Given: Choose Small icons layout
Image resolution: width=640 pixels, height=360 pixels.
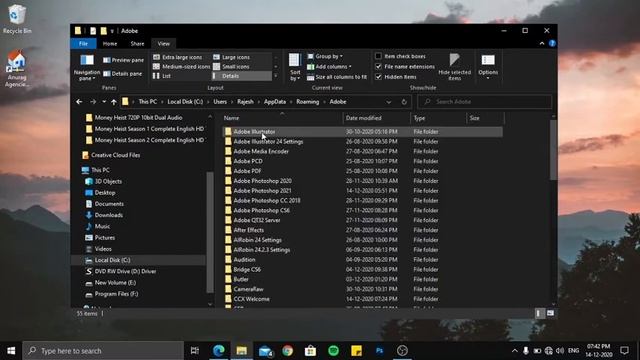Looking at the screenshot, I should (231, 67).
